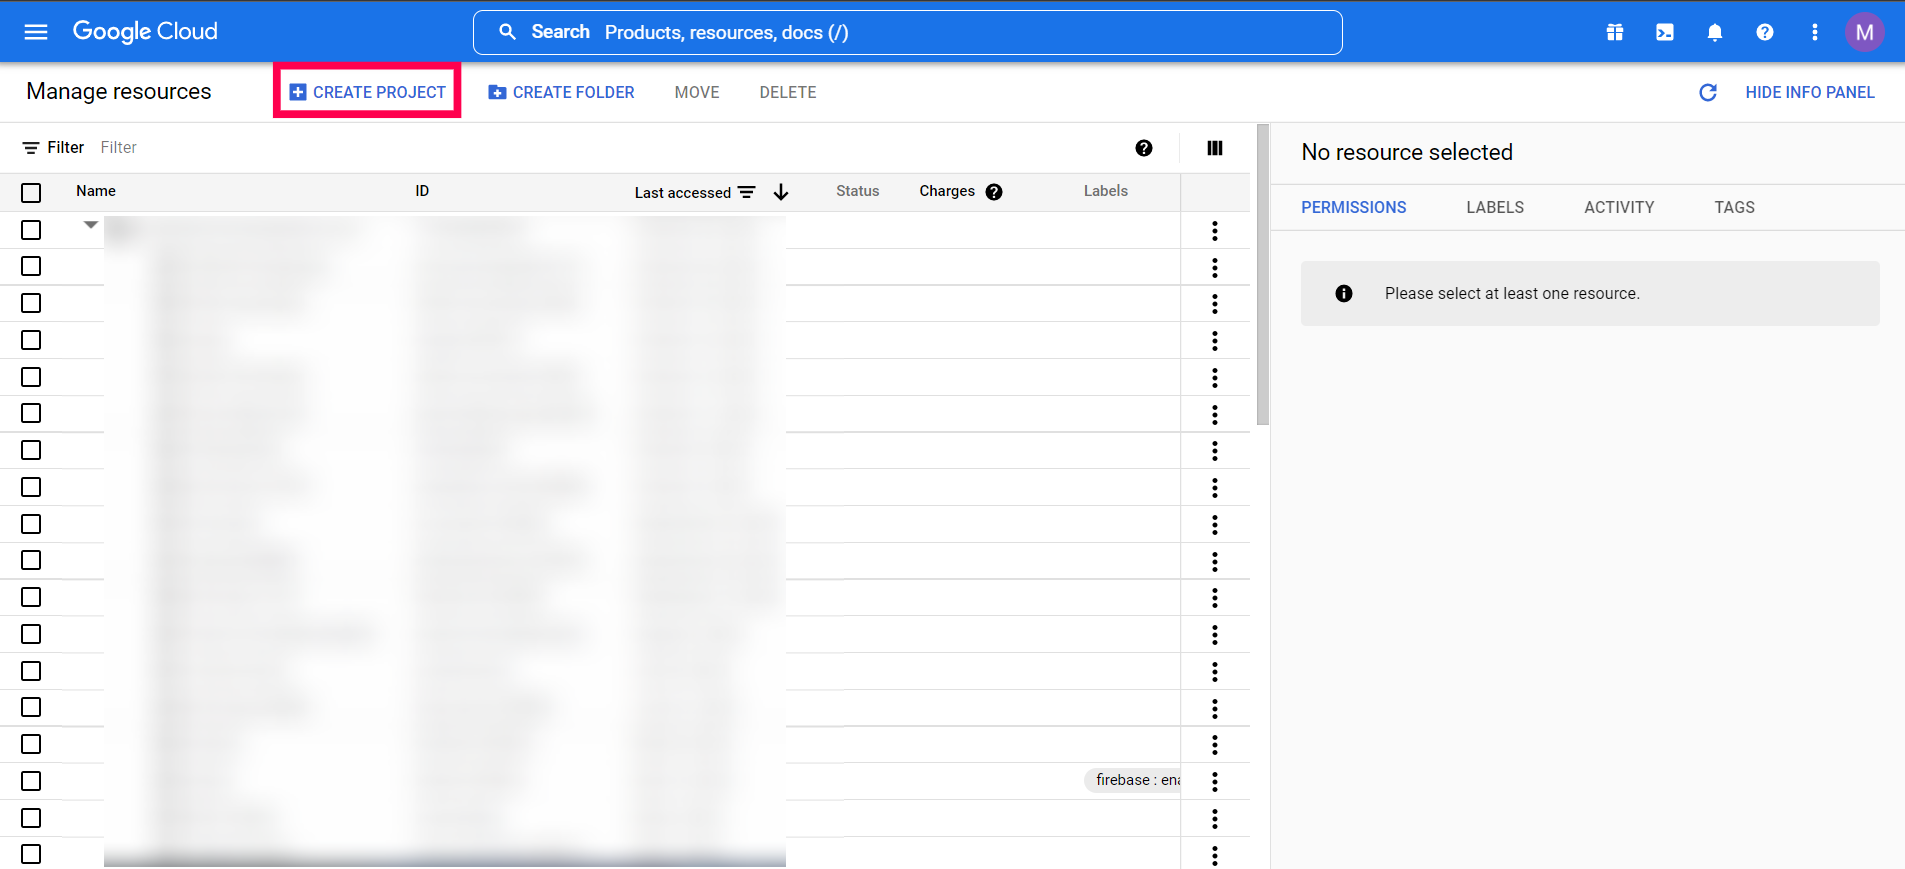Click the resource list vertical scrollbar
Screen dimensions: 1905x869
1263,275
